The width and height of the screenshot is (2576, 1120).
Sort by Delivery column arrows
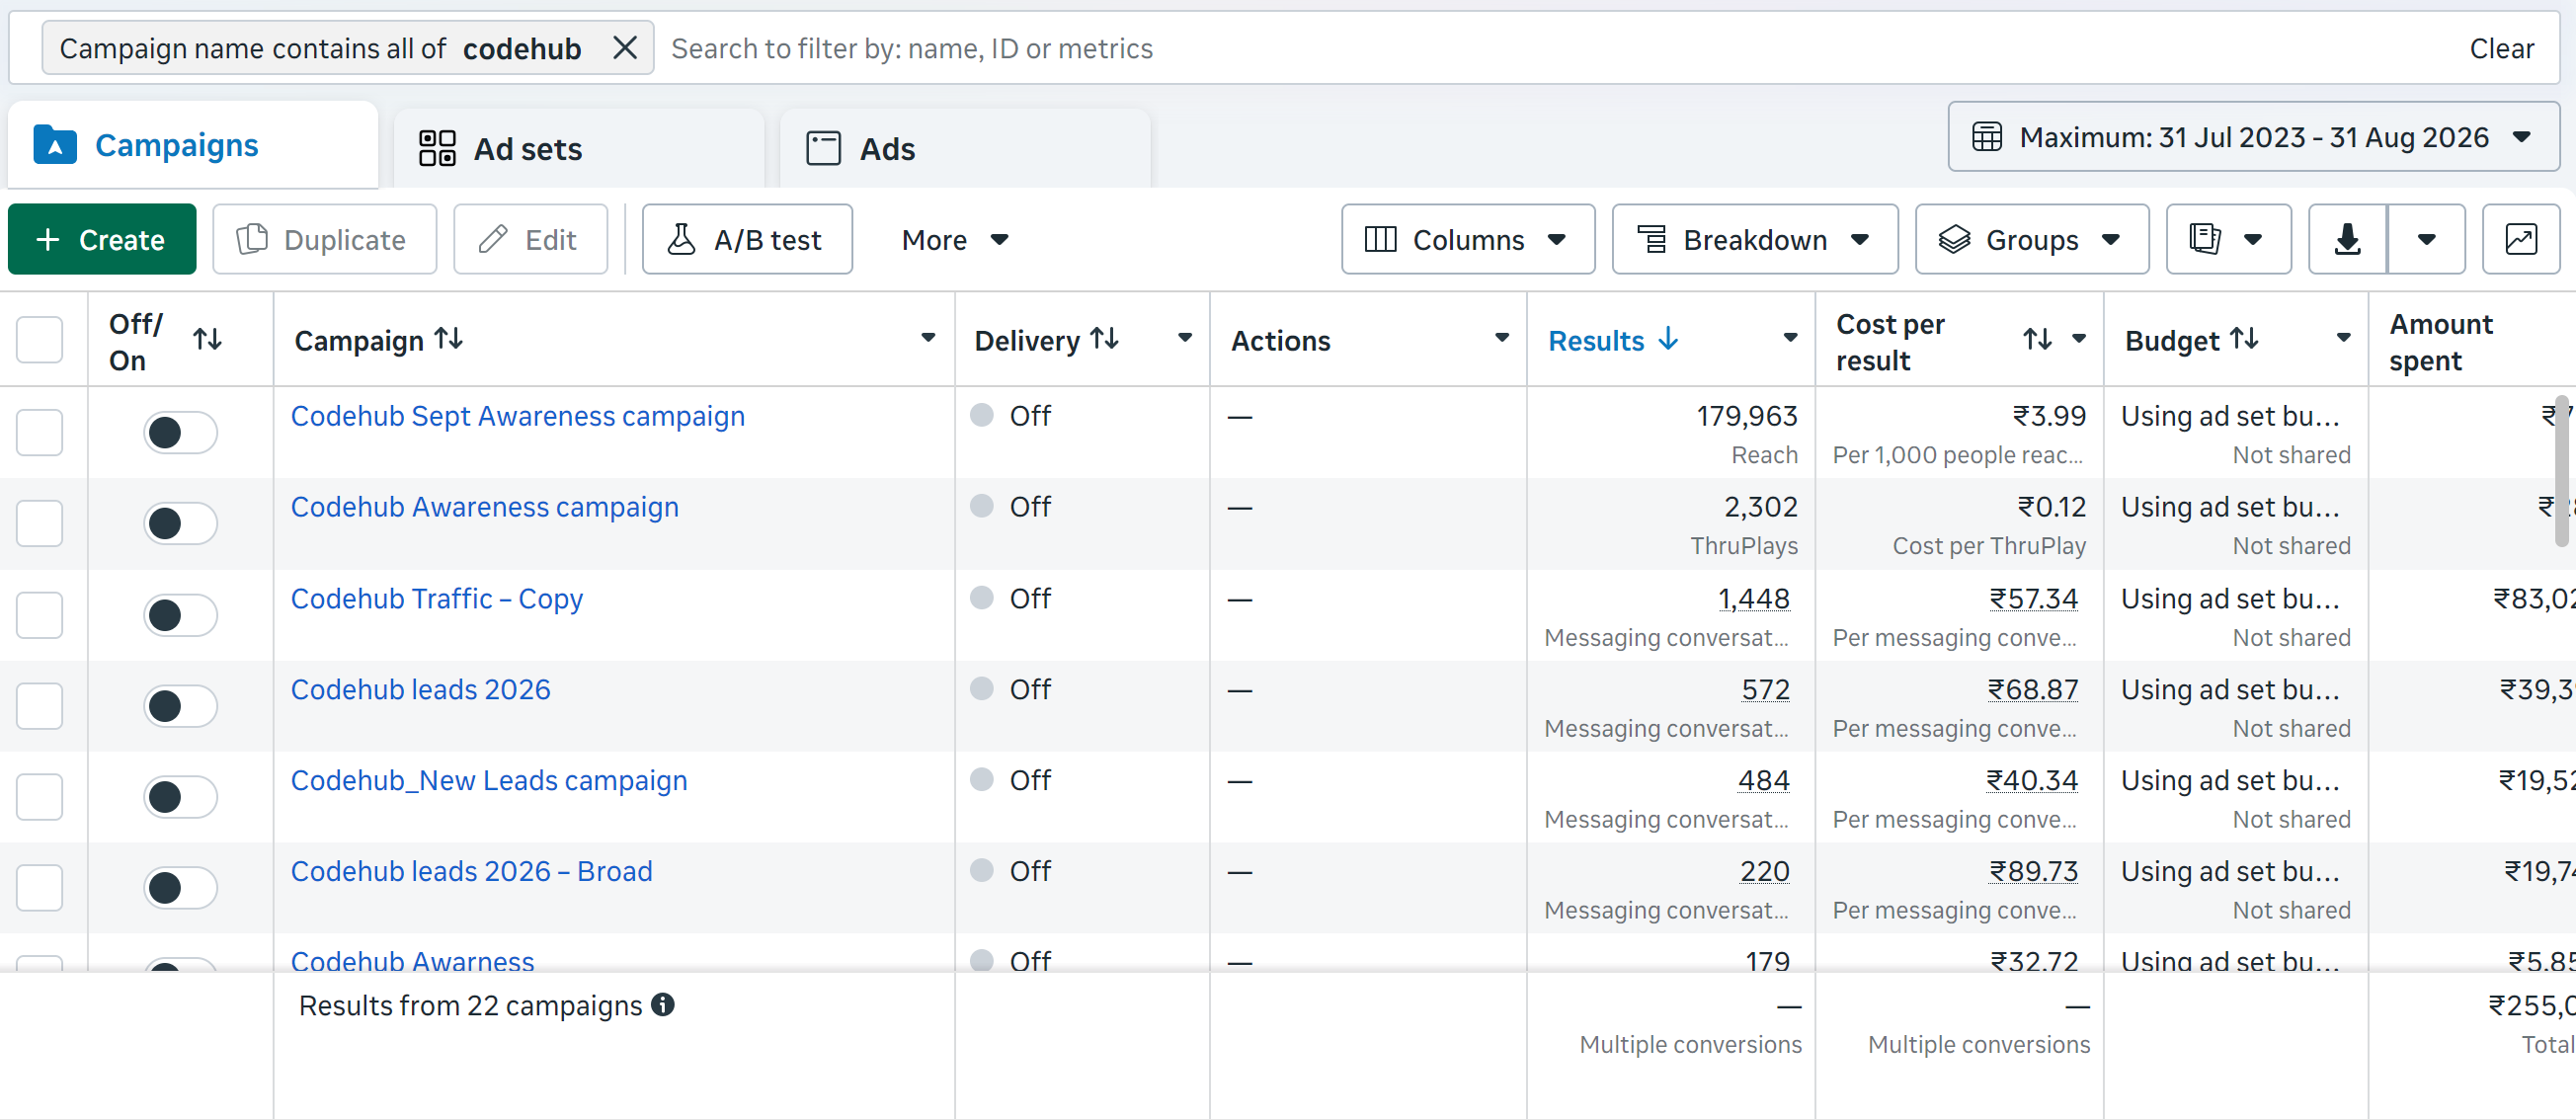[1104, 340]
